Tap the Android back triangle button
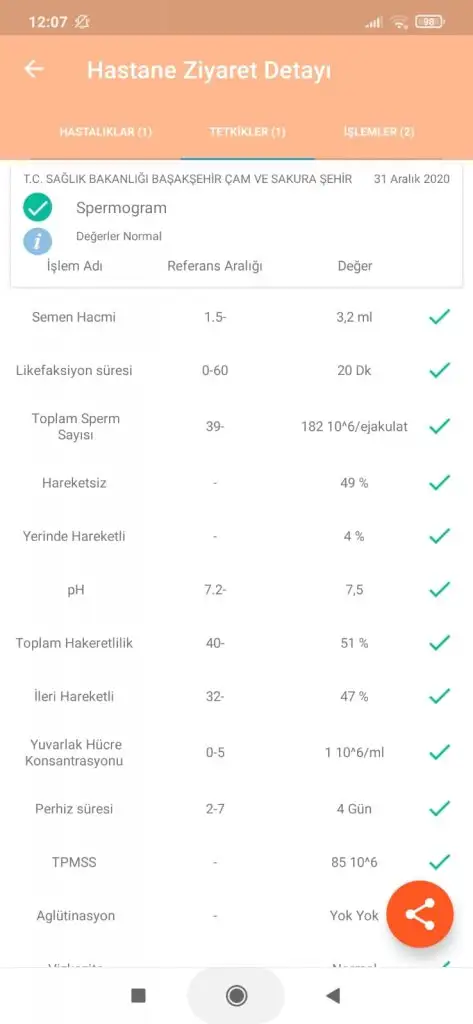Viewport: 473px width, 1024px height. 333,995
